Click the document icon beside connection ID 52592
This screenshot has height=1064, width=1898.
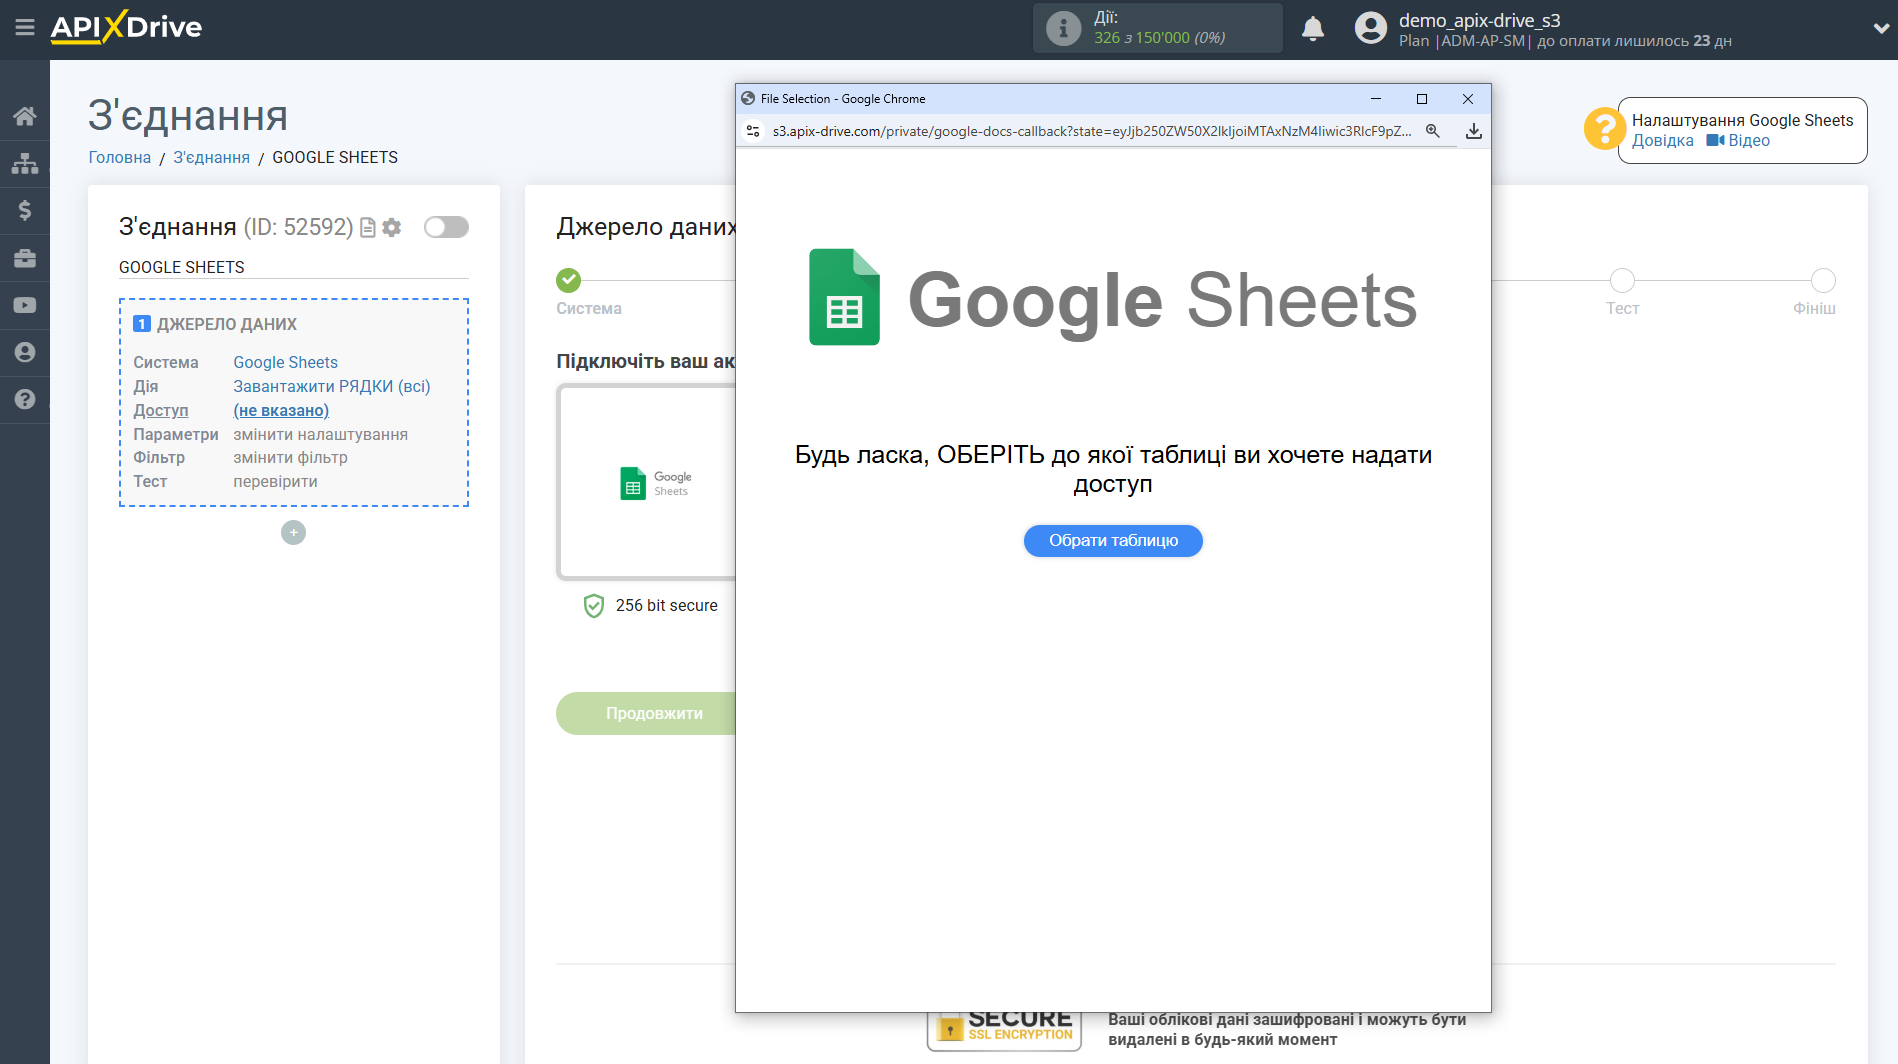pos(367,227)
